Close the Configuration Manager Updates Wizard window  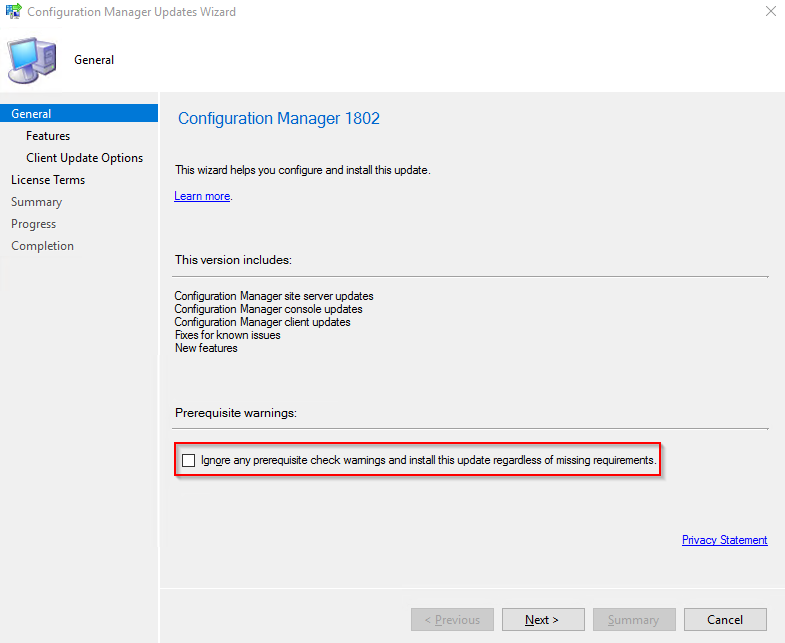[x=770, y=11]
